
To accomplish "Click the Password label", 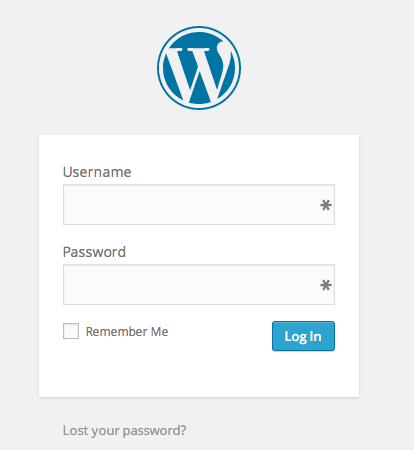I will pyautogui.click(x=94, y=252).
